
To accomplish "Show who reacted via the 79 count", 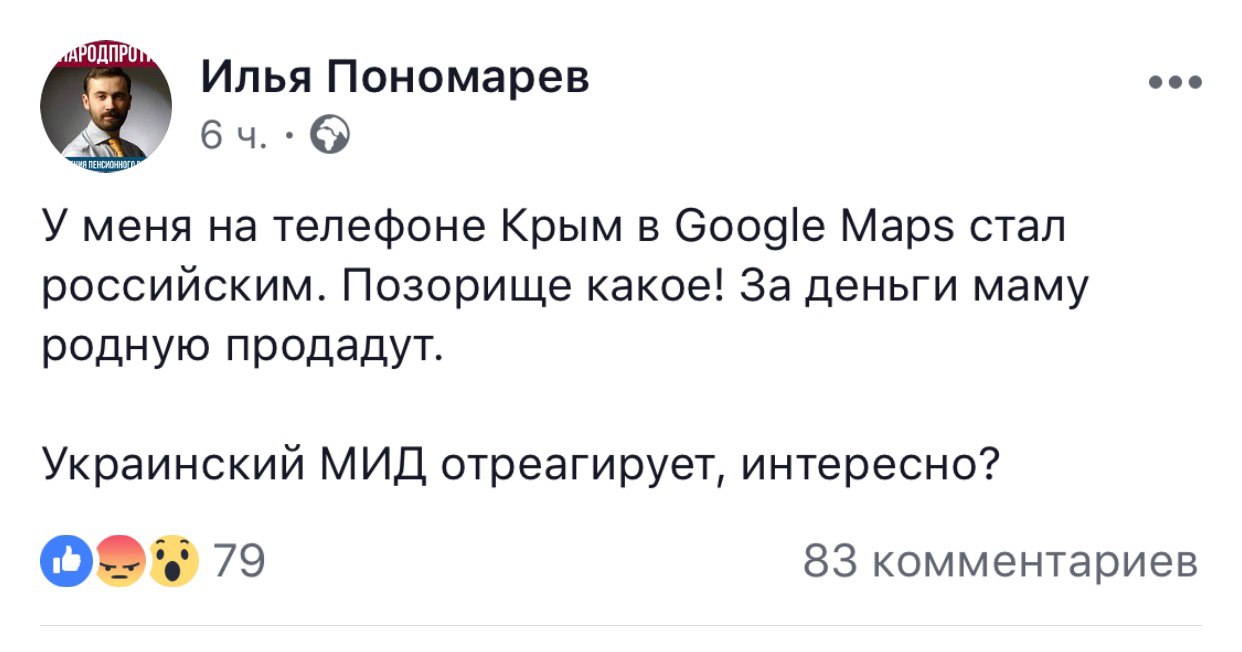I will pos(238,563).
